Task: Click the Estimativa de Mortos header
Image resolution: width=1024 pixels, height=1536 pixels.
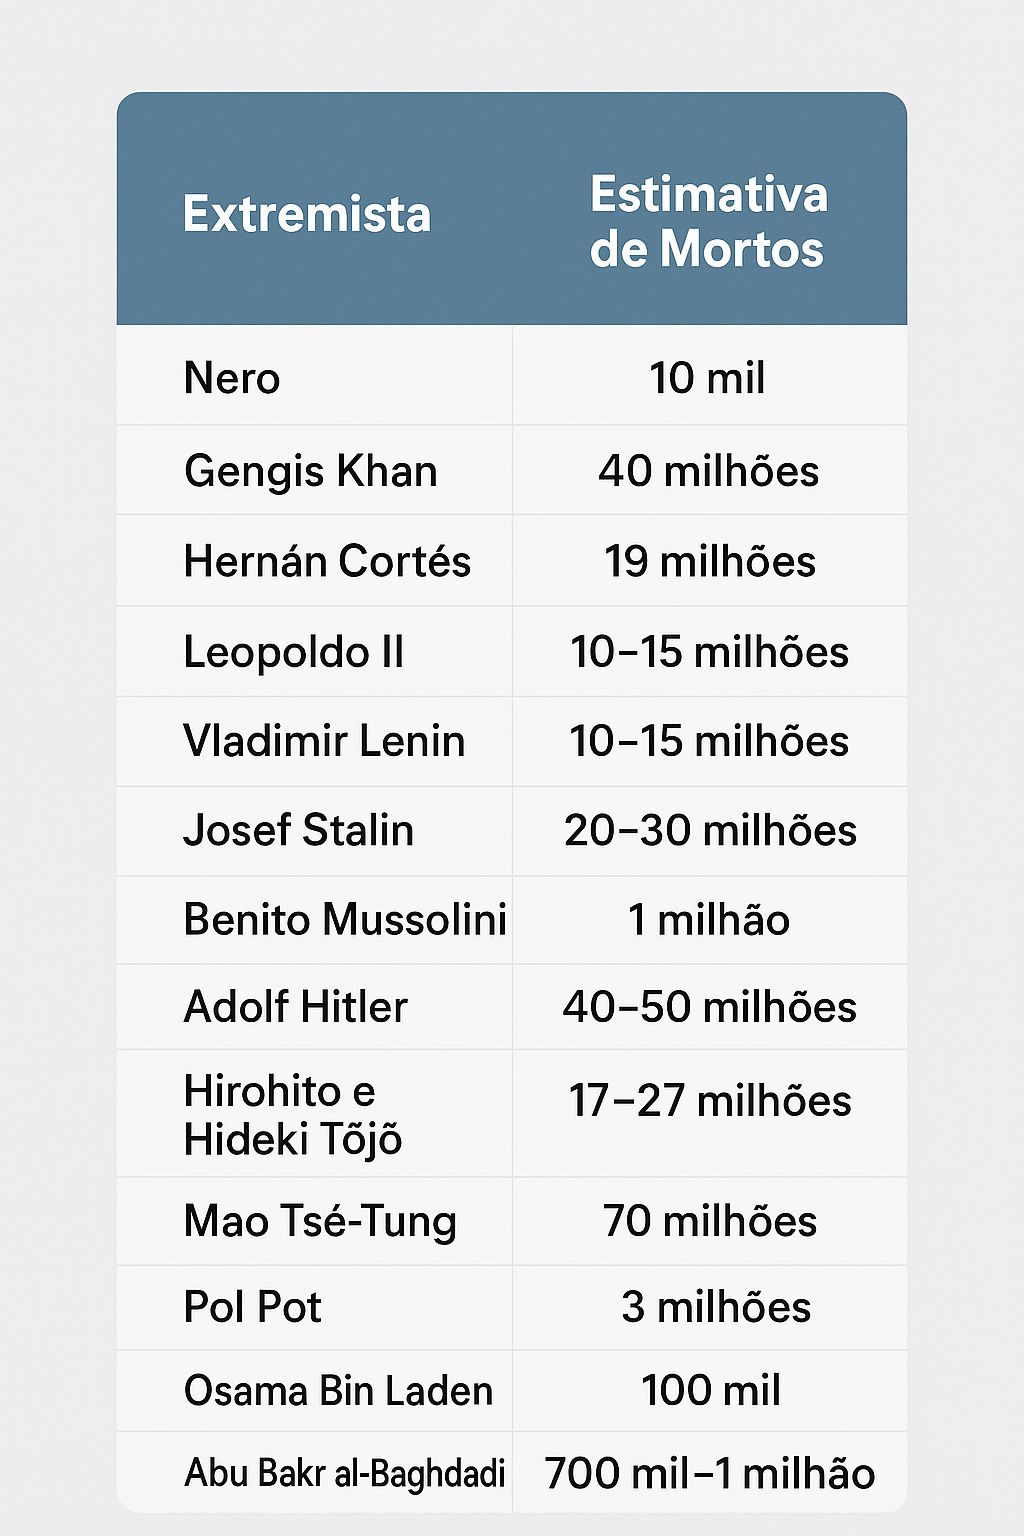Action: tap(708, 222)
